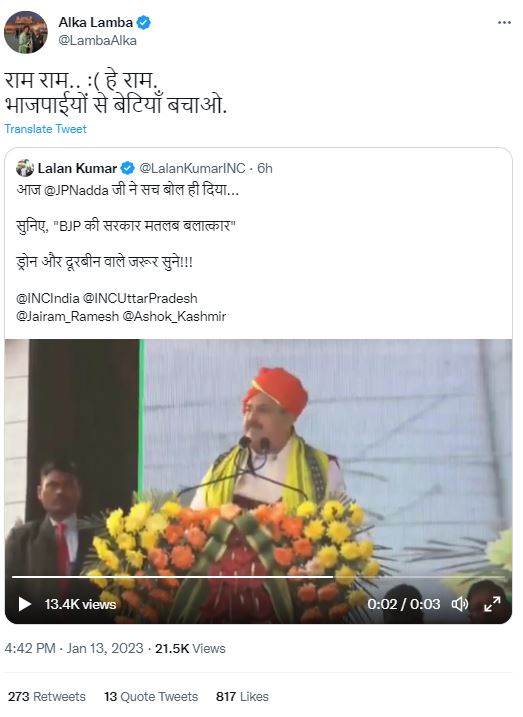Open the @LambaAlka handle
The height and width of the screenshot is (717, 523).
[x=97, y=41]
